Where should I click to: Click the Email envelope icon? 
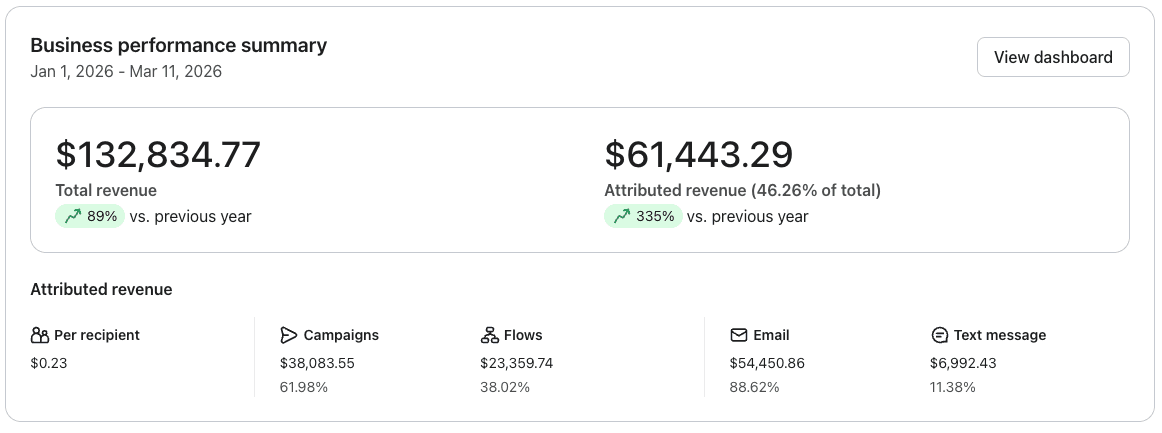point(738,335)
